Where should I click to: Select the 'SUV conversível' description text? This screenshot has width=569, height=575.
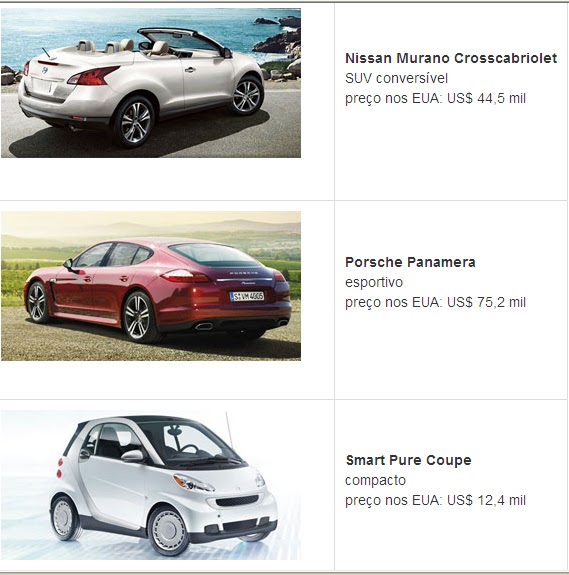point(396,78)
